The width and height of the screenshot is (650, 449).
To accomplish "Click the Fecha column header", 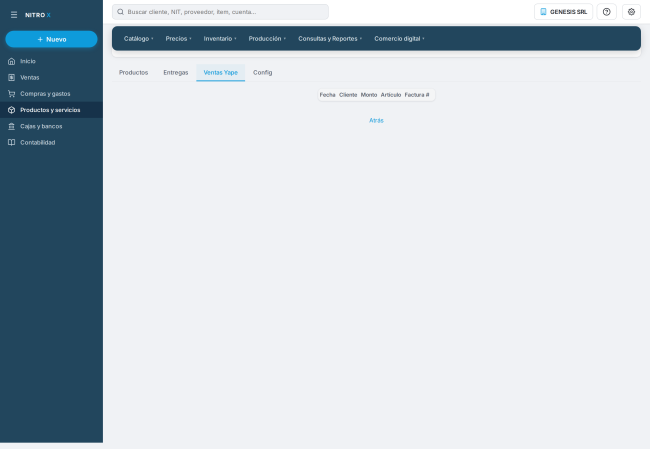I will click(327, 95).
